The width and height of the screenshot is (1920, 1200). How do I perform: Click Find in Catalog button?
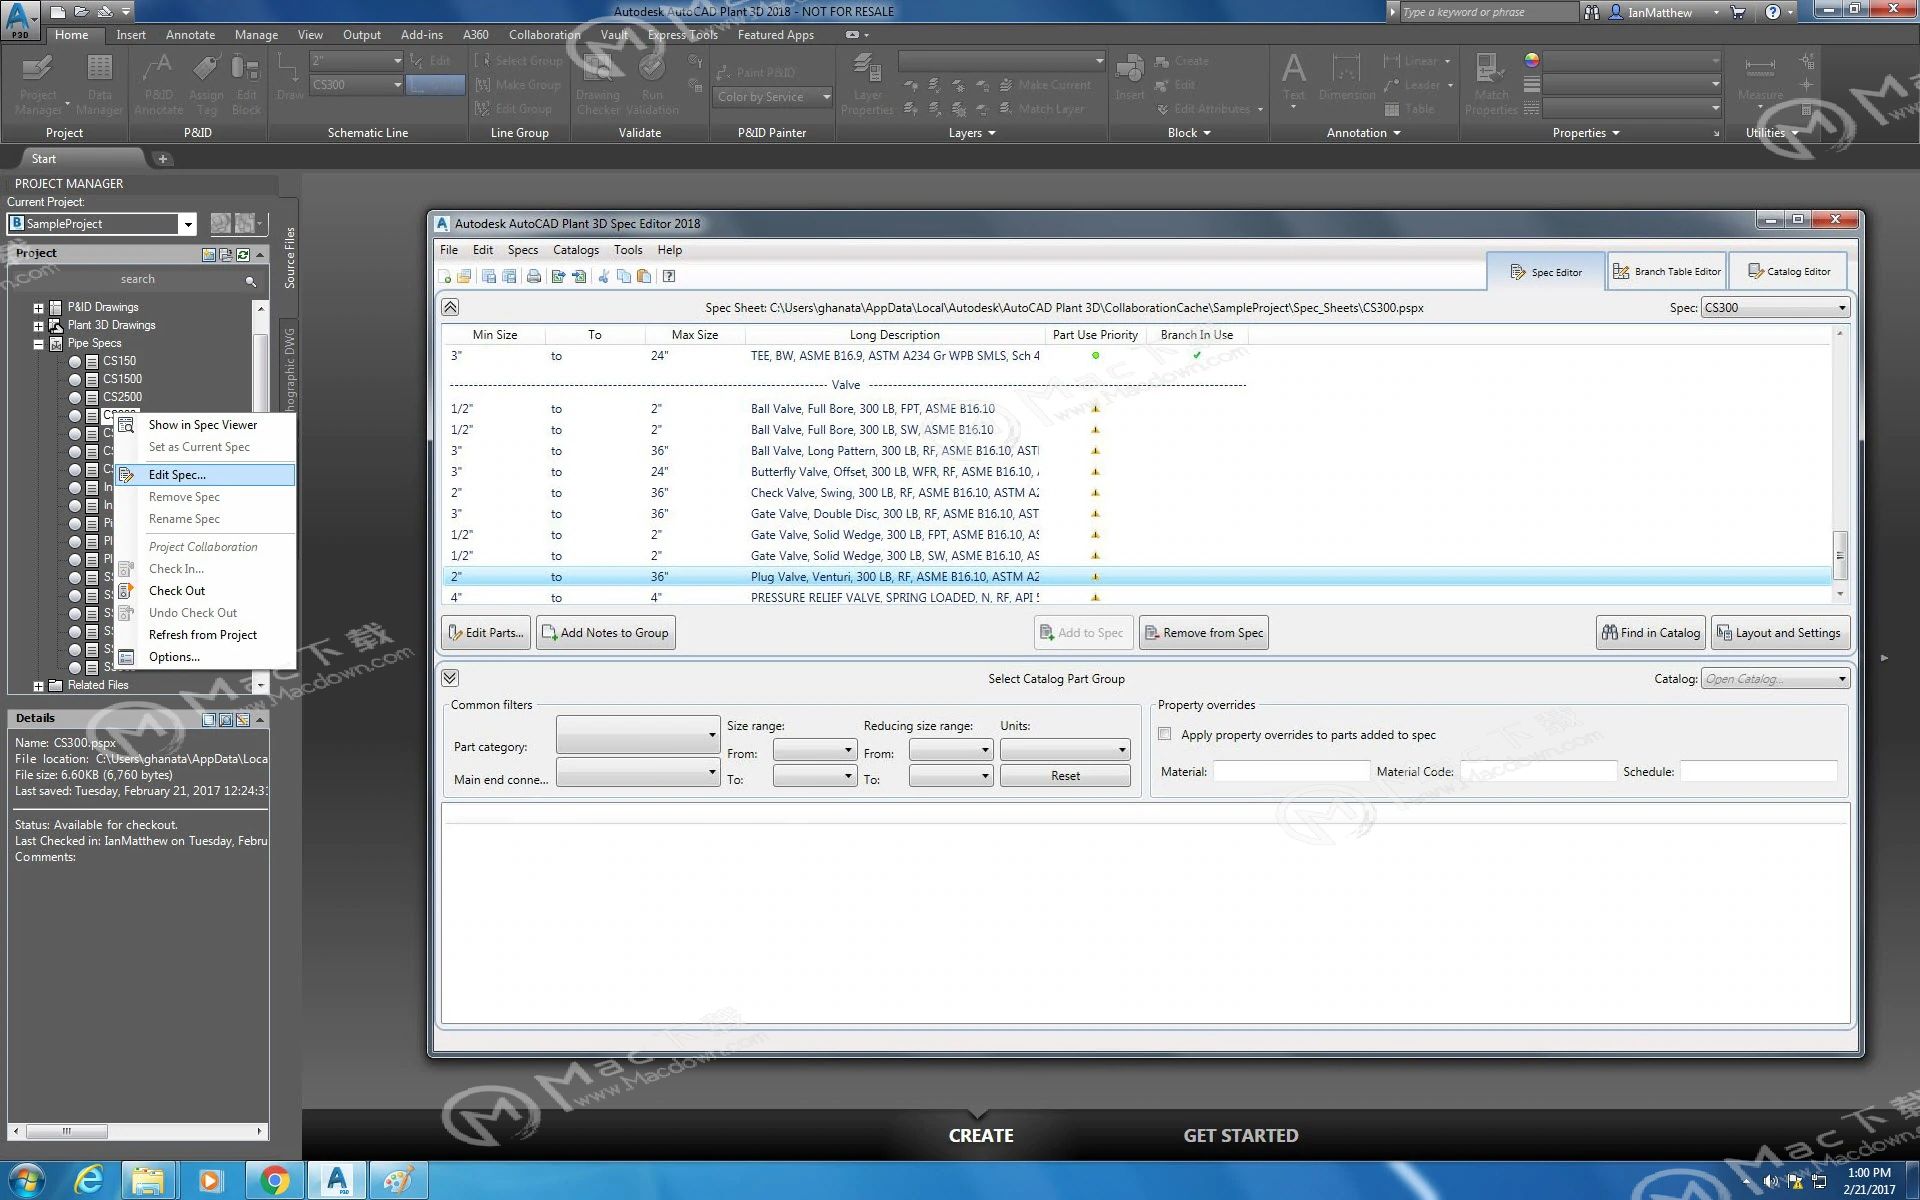pyautogui.click(x=1651, y=633)
